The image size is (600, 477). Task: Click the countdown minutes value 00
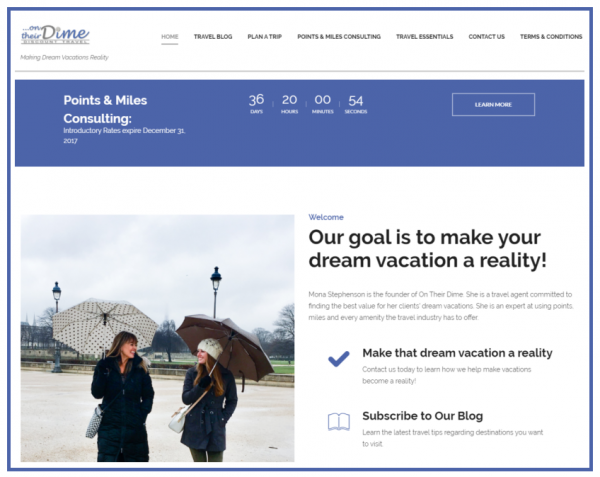coord(323,100)
